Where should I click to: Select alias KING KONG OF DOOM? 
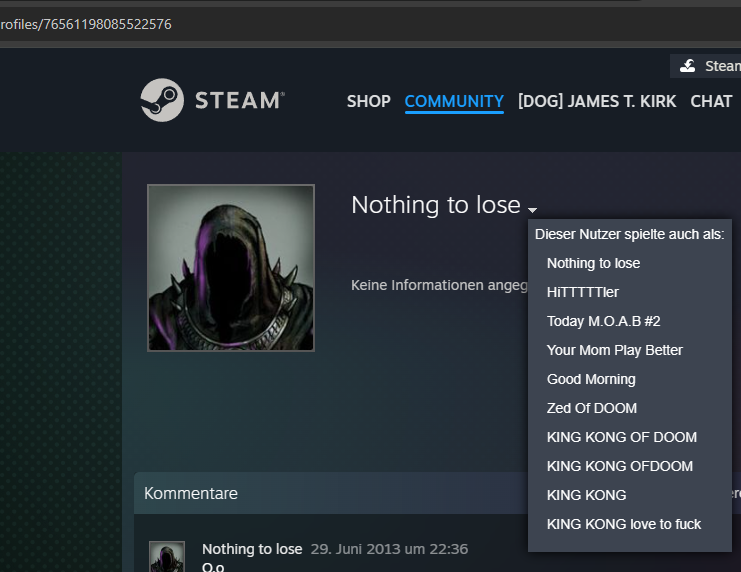tap(621, 437)
